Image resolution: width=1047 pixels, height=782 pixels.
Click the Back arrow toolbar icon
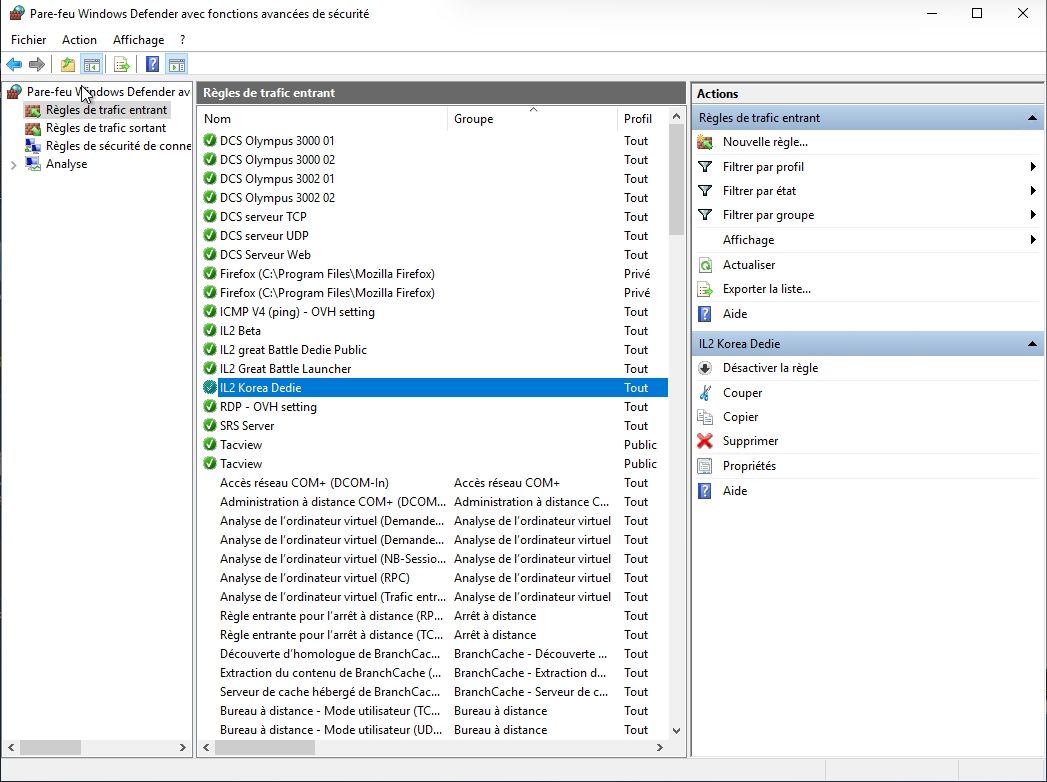pyautogui.click(x=14, y=64)
